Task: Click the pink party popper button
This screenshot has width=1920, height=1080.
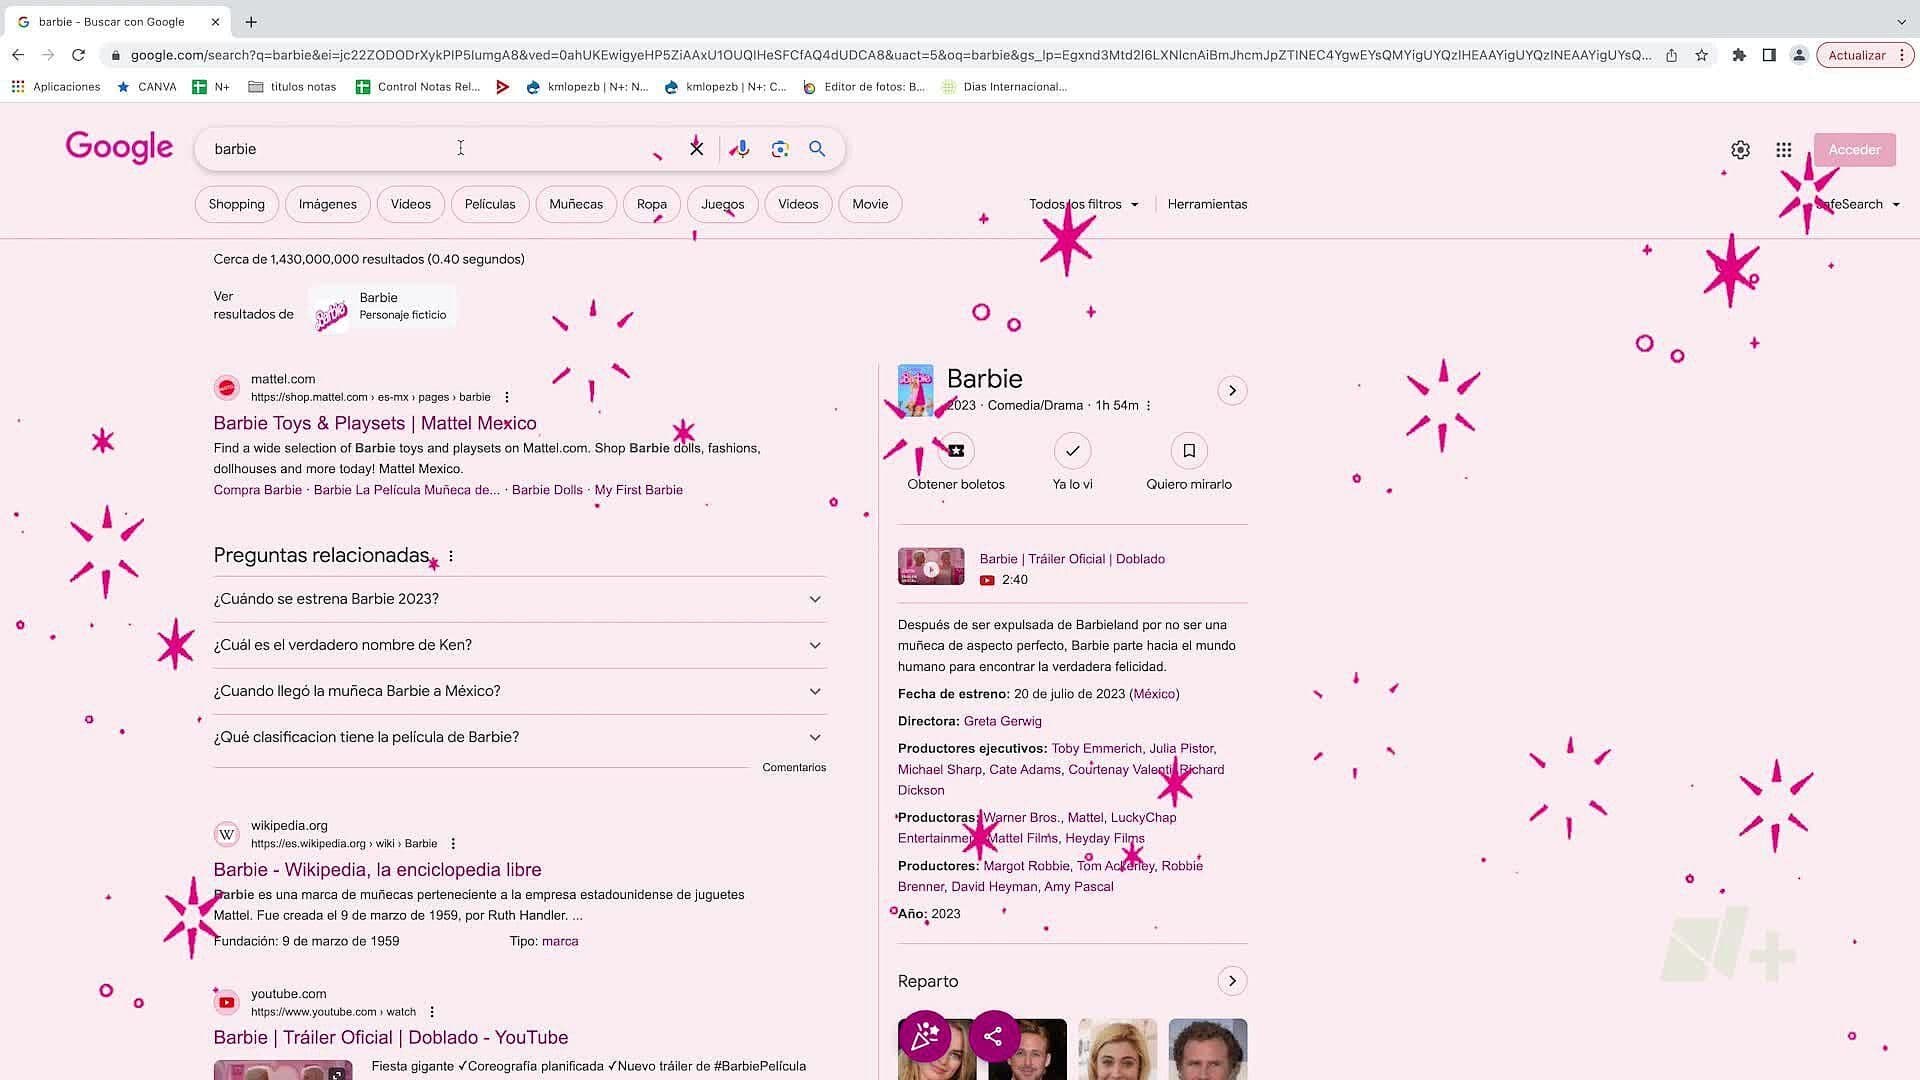Action: (925, 1036)
